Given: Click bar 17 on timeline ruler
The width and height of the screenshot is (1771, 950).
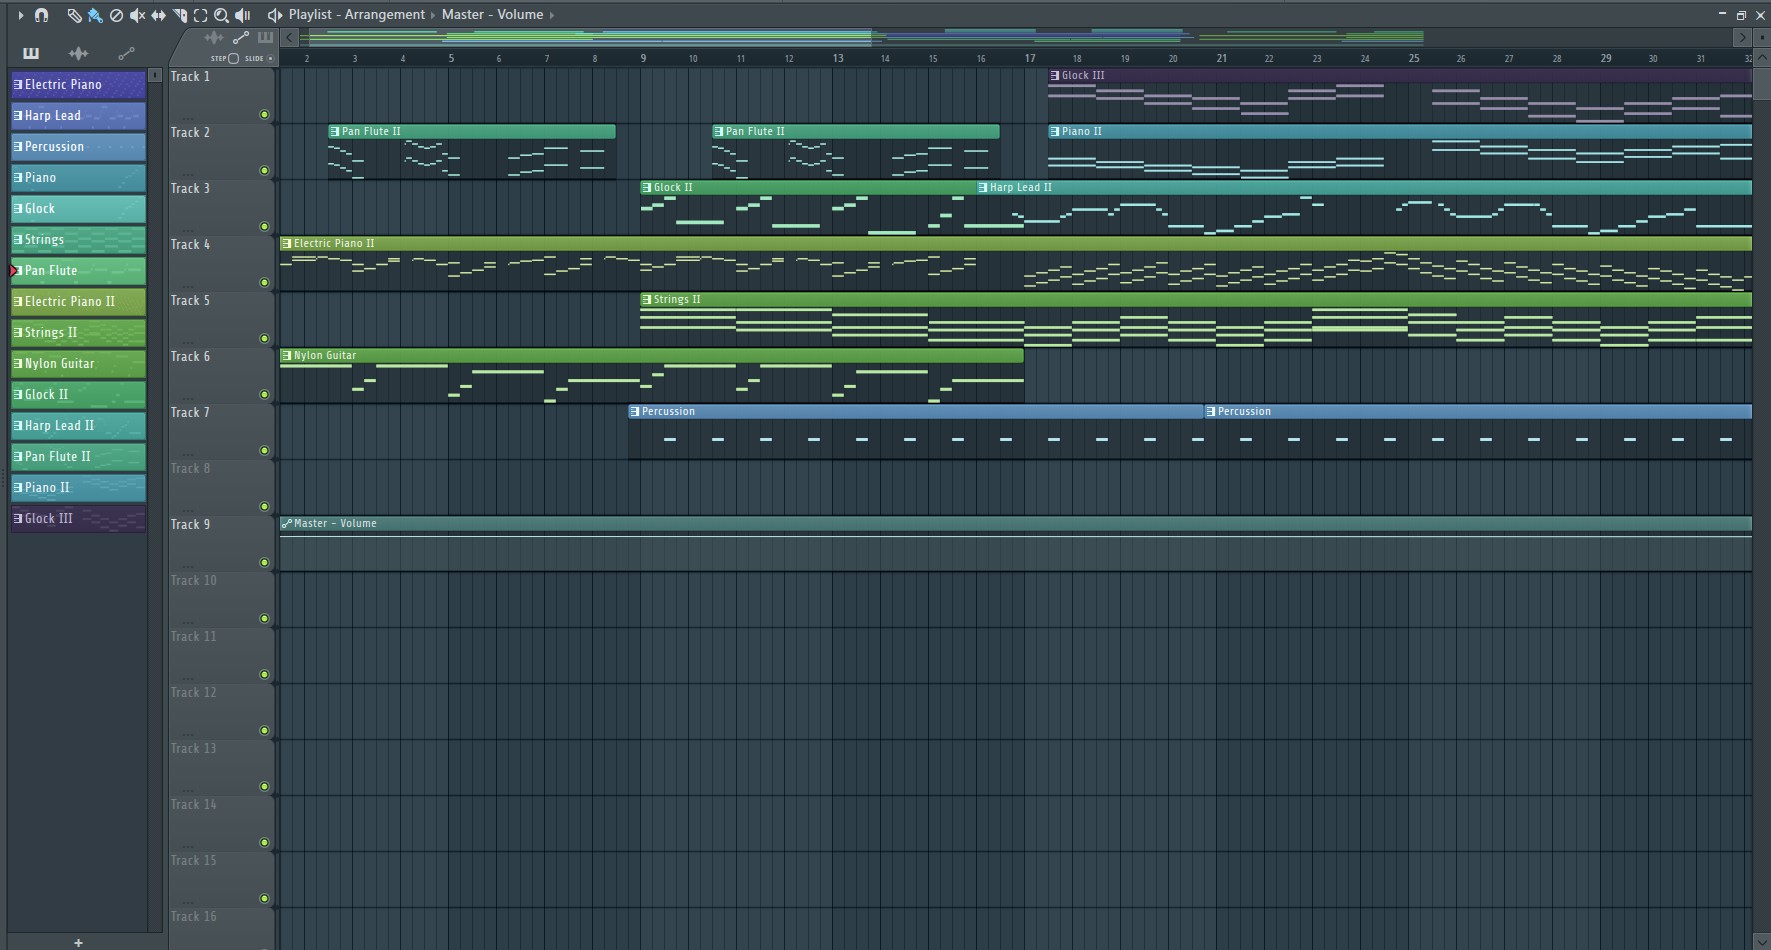Looking at the screenshot, I should click(1030, 58).
